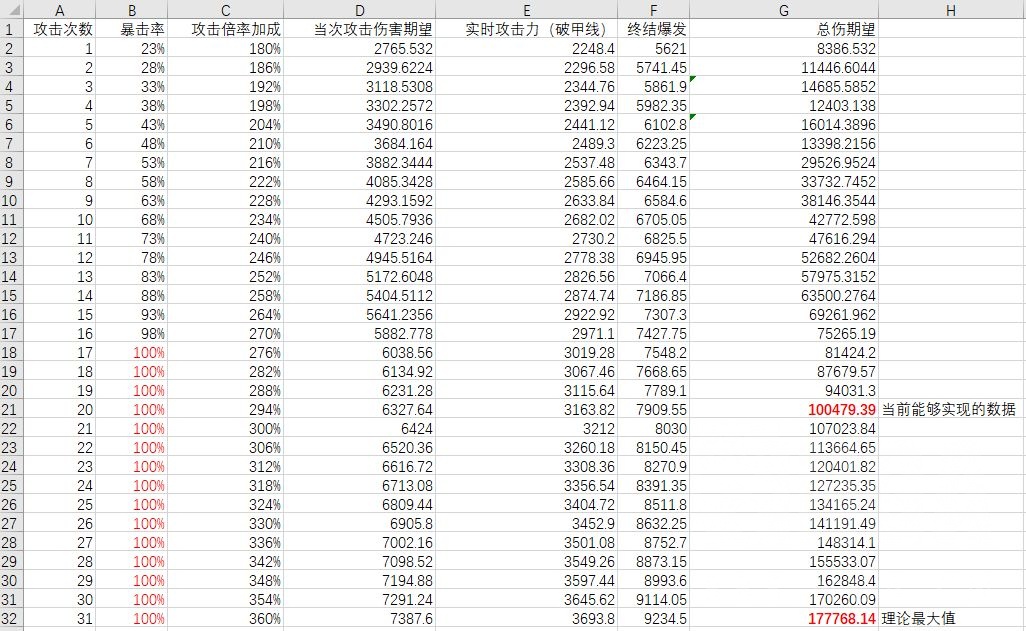
Task: Click the 总伤期望 header cell
Action: (x=784, y=29)
